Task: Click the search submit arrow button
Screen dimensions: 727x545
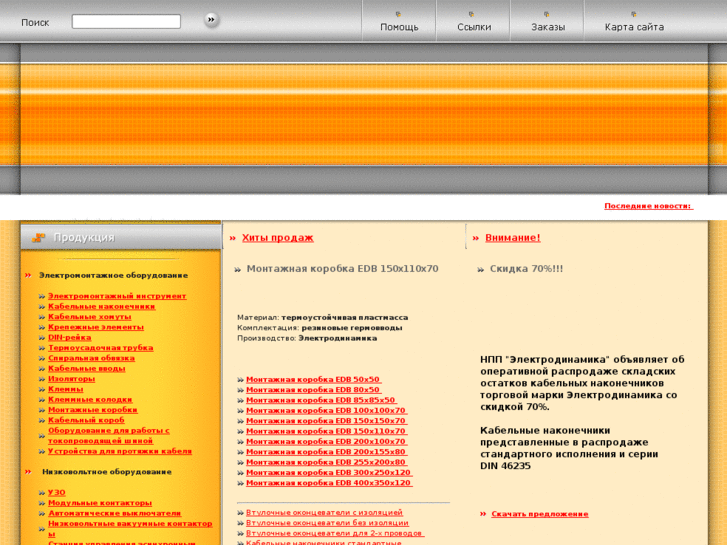Action: (211, 19)
